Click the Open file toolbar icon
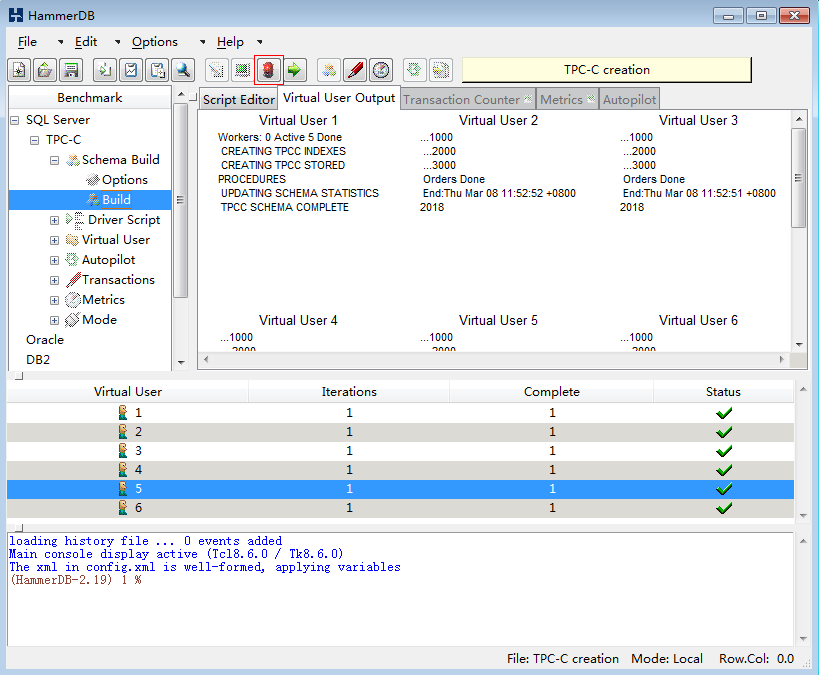The height and width of the screenshot is (675, 819). [x=45, y=70]
